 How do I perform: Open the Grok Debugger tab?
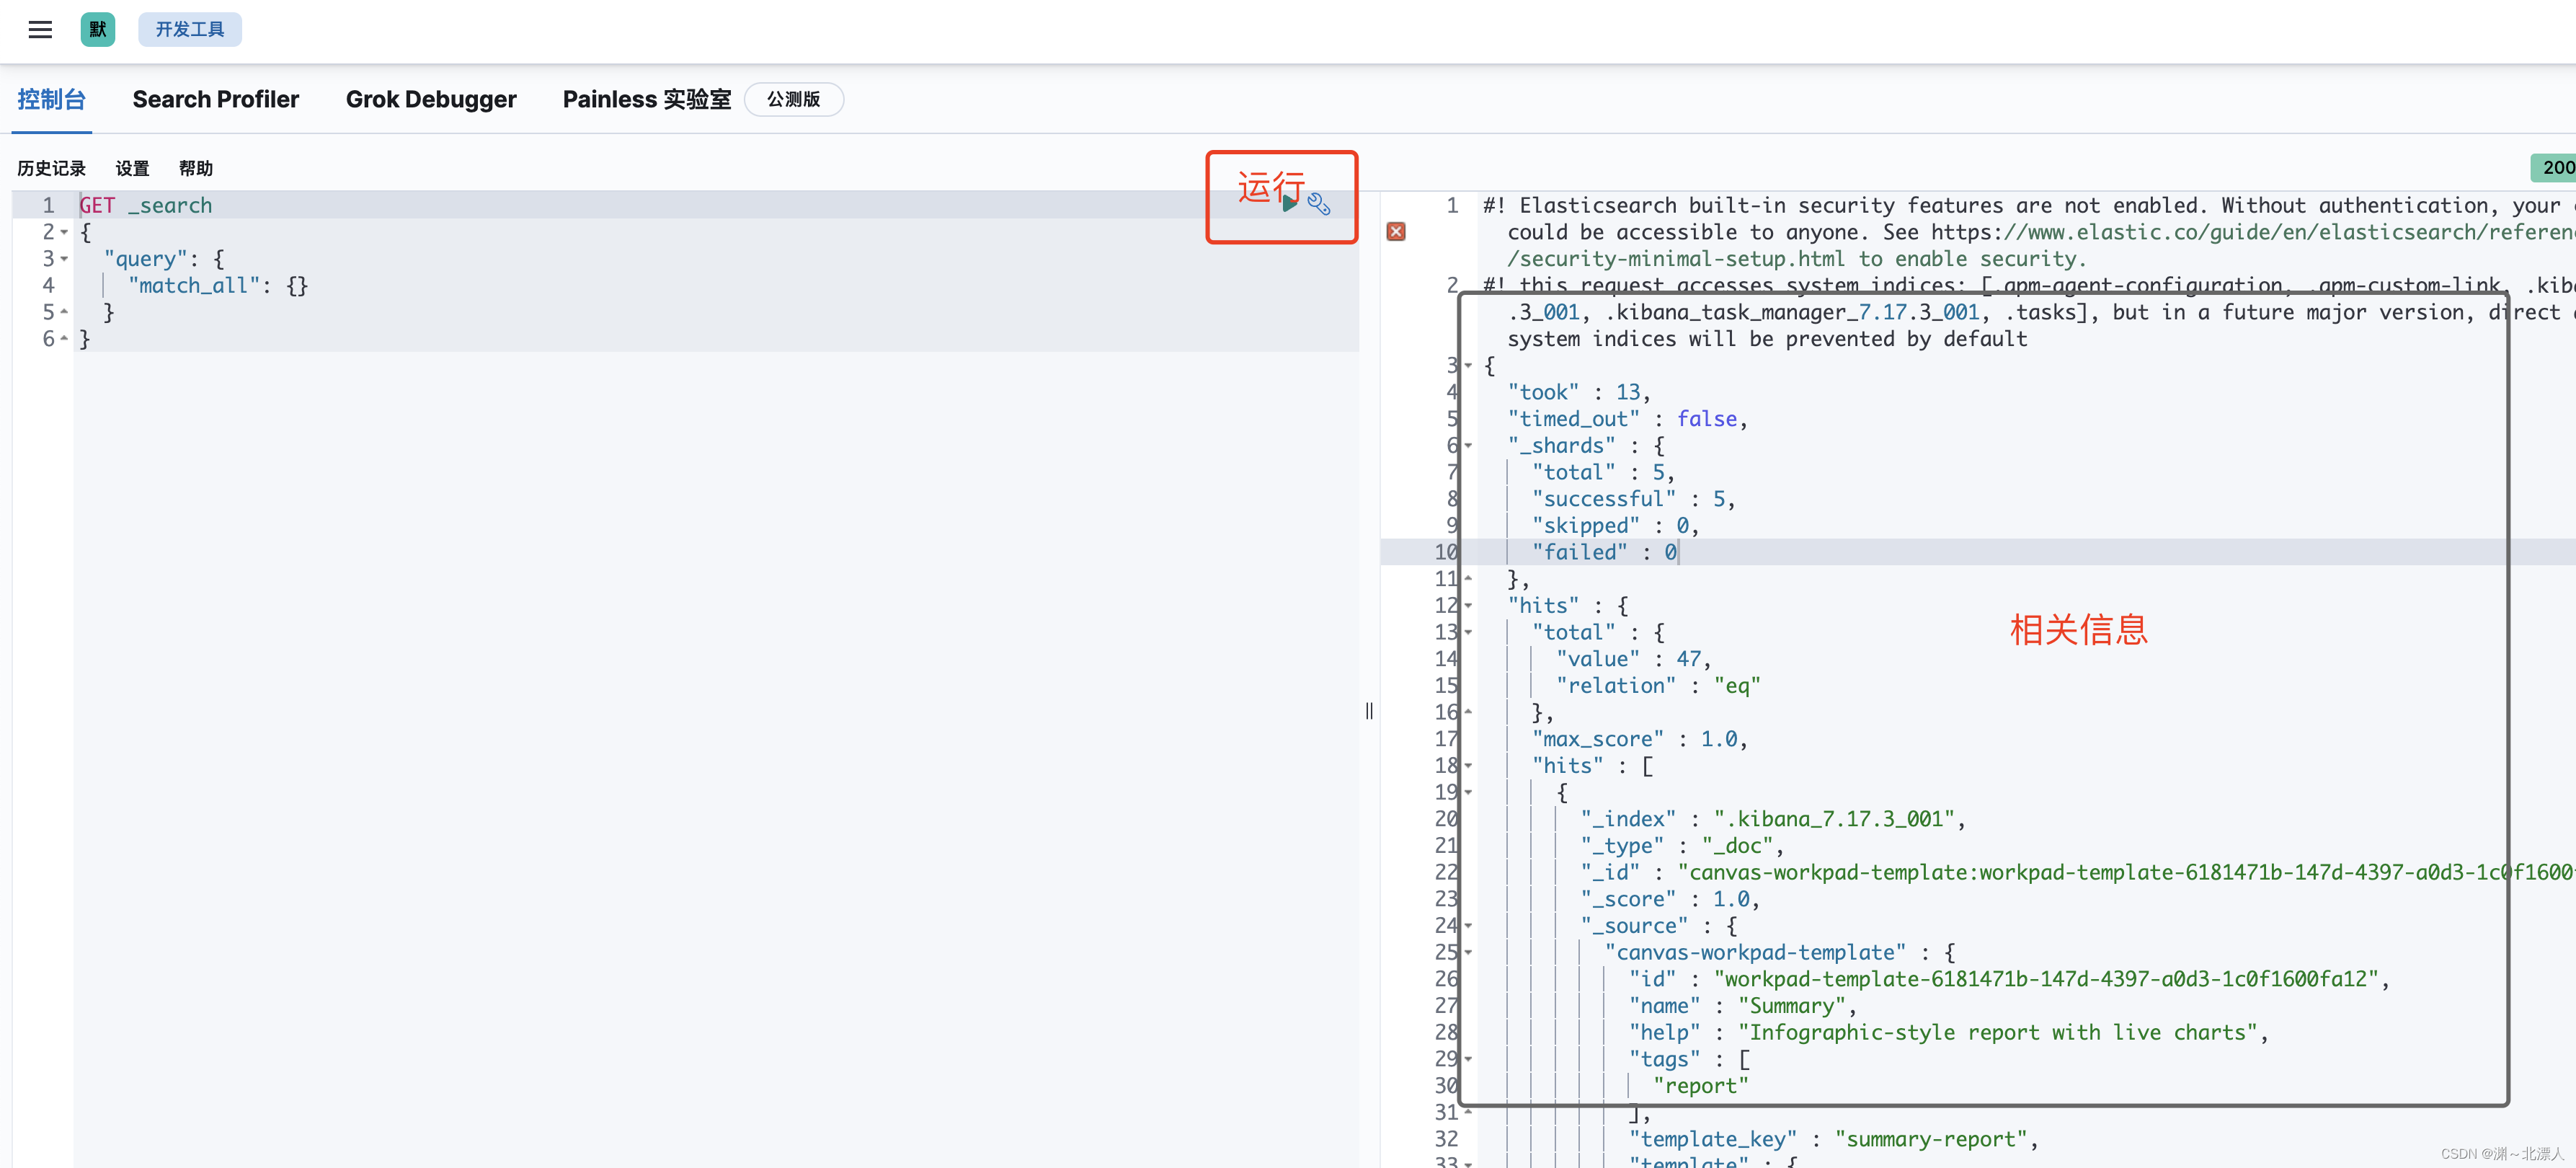pyautogui.click(x=431, y=99)
